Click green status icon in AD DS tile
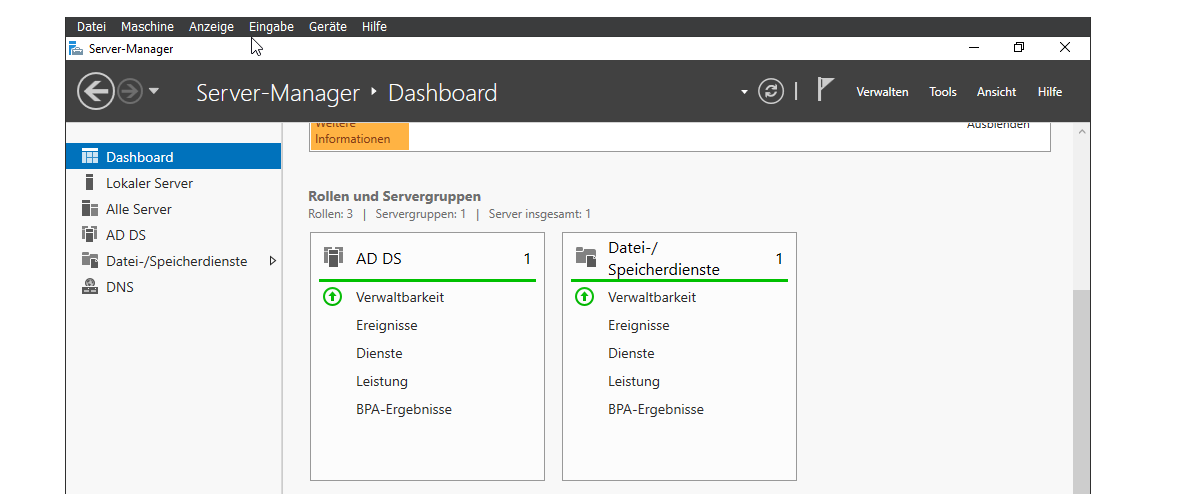Viewport: 1189px width, 494px height. (x=332, y=297)
